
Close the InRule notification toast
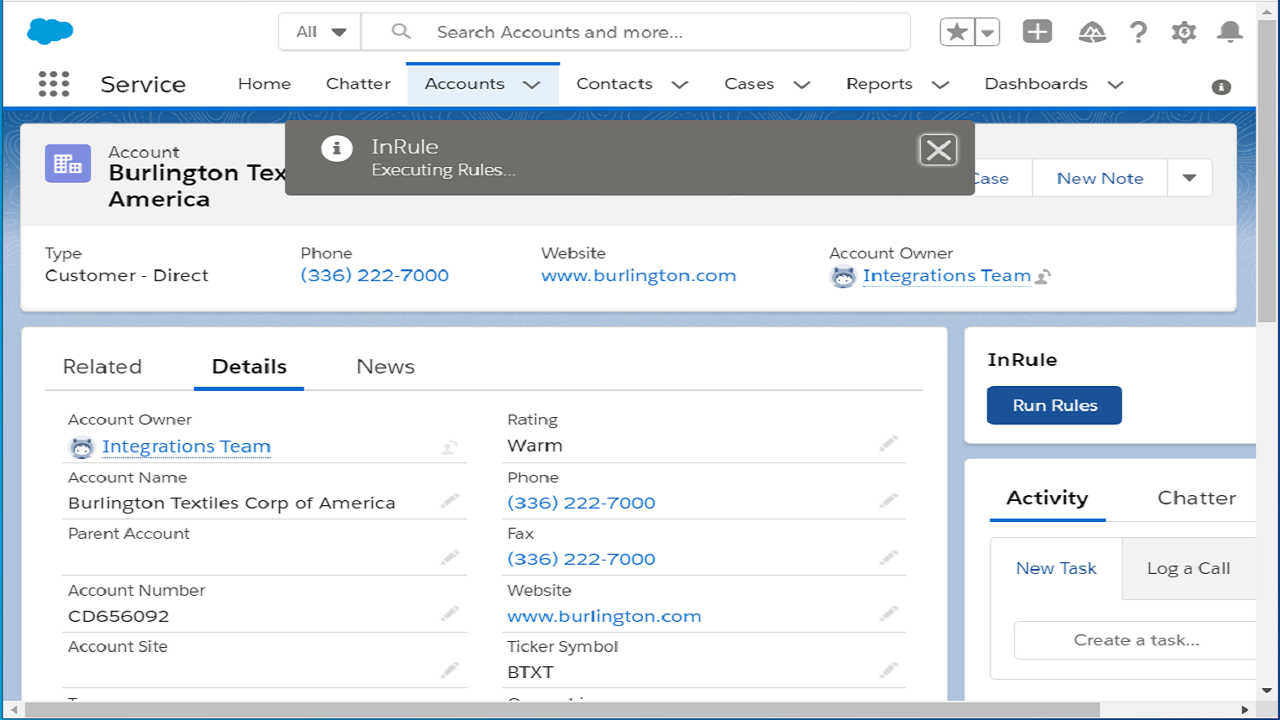938,150
